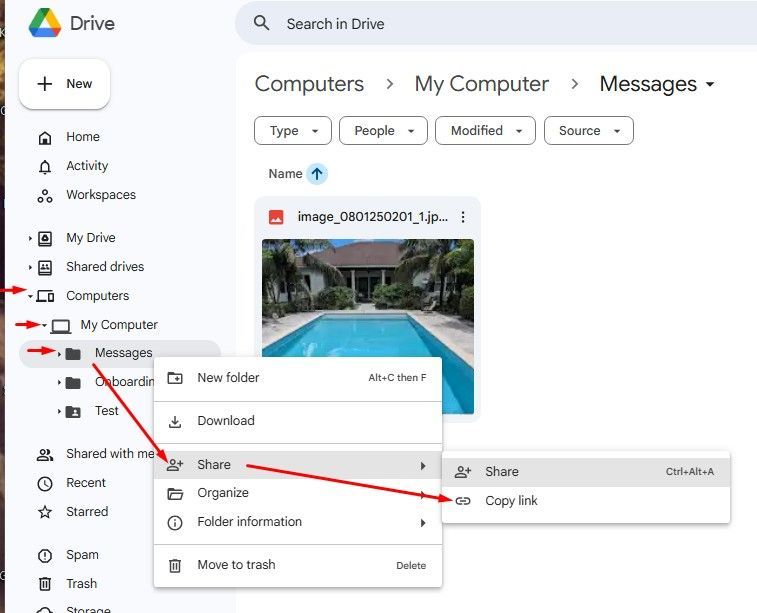
Task: Select Share with Ctrl+Alt+A in submenu
Action: [586, 472]
